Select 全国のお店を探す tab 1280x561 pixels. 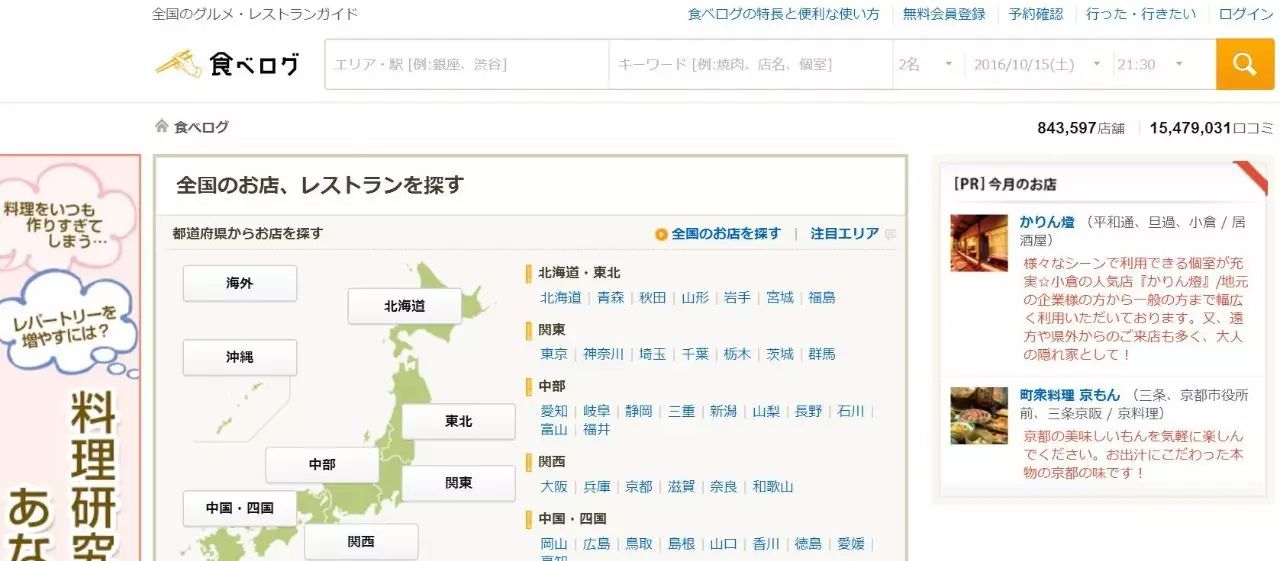pos(726,234)
